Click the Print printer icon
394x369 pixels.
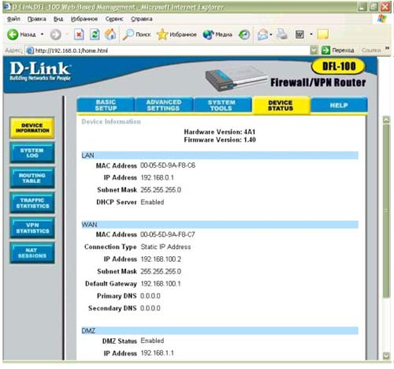tap(282, 34)
